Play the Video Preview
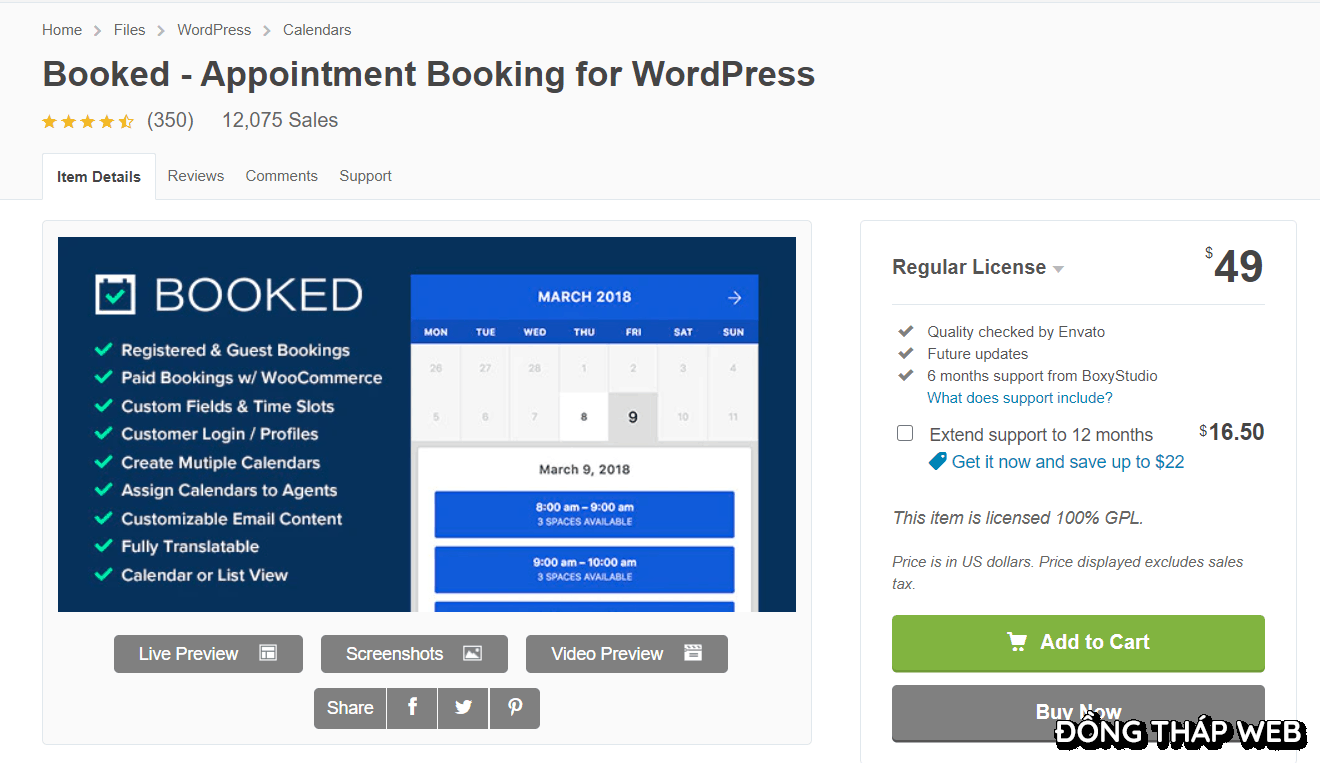Image resolution: width=1320 pixels, height=763 pixels. click(x=626, y=654)
